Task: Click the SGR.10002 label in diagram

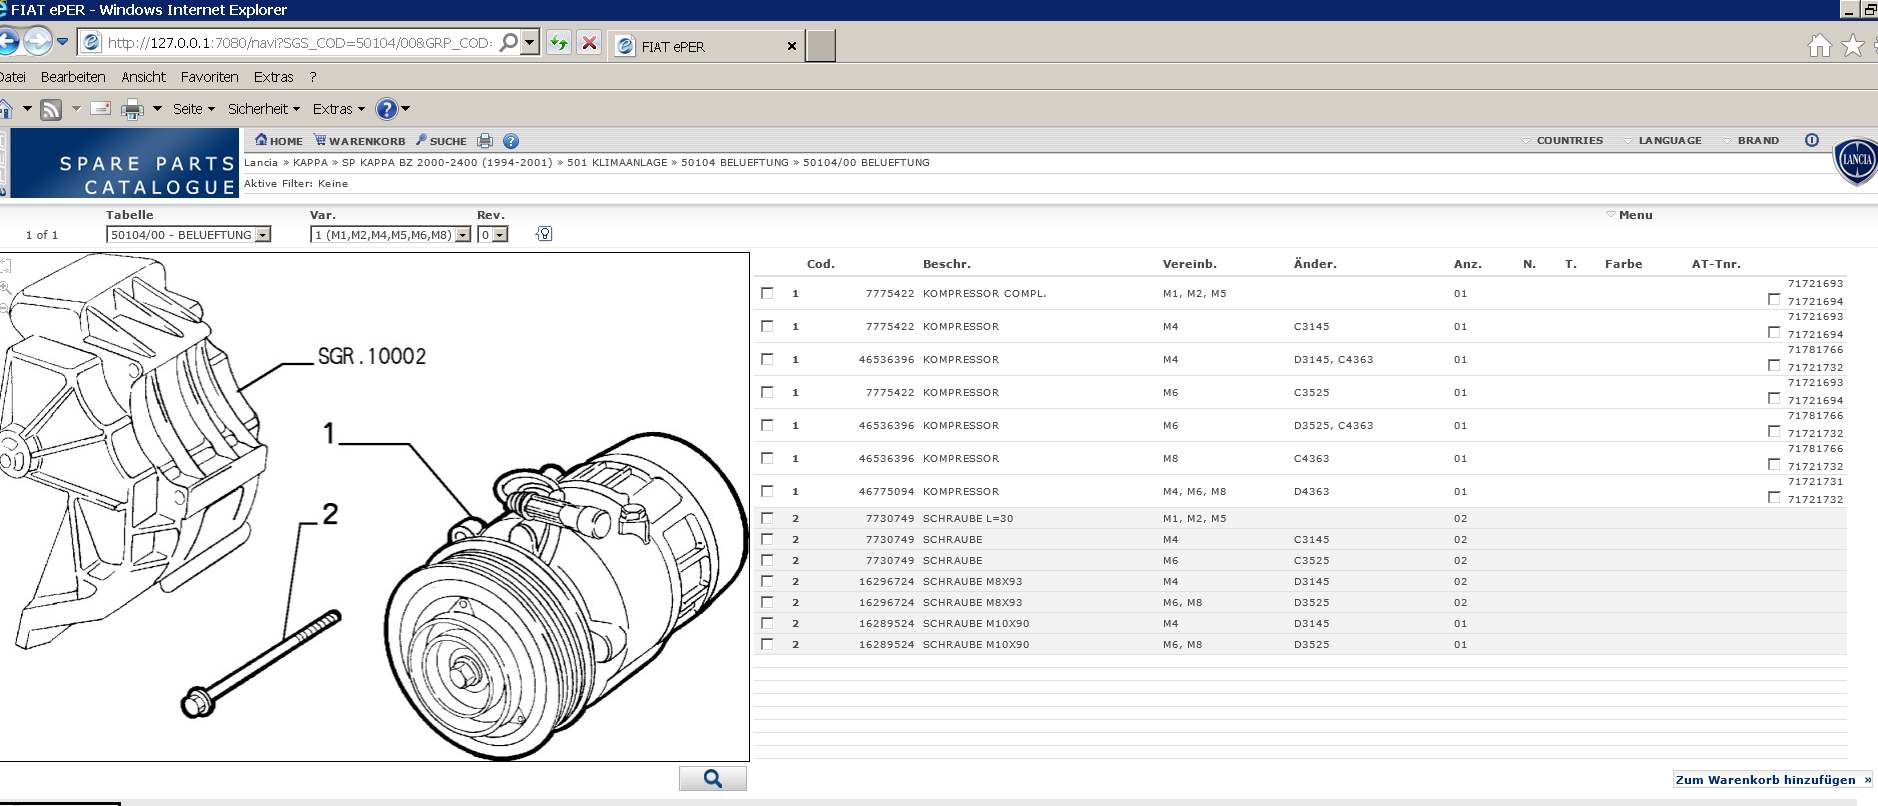Action: coord(372,356)
